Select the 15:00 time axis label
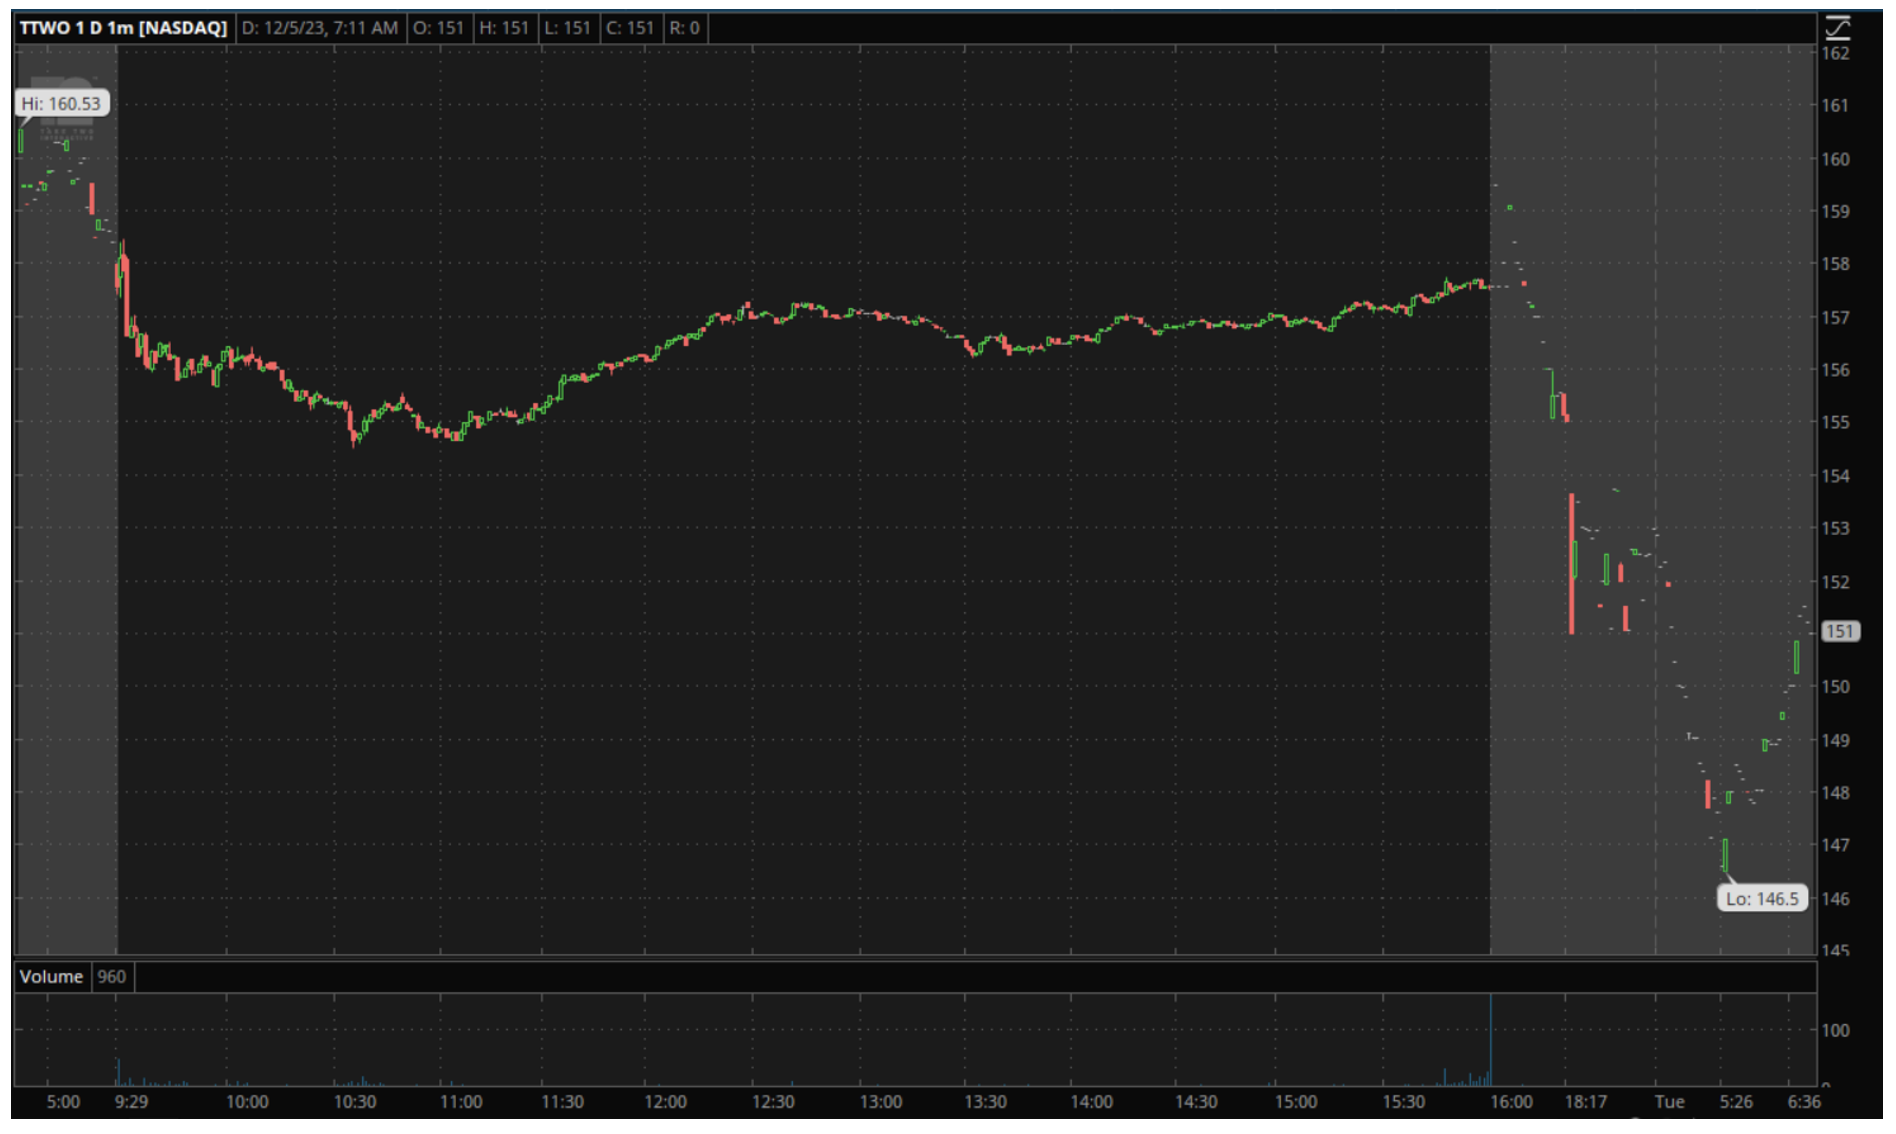Image resolution: width=1896 pixels, height=1134 pixels. pyautogui.click(x=1297, y=1102)
